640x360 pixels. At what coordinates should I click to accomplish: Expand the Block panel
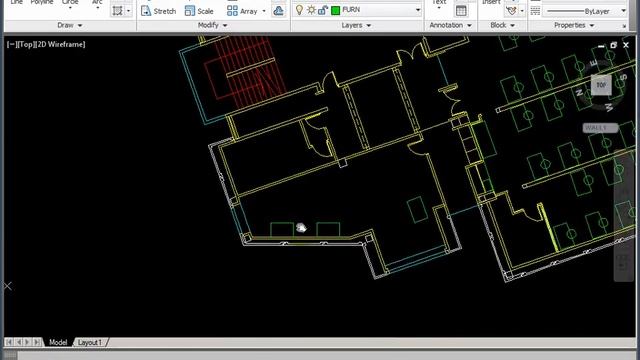point(502,25)
